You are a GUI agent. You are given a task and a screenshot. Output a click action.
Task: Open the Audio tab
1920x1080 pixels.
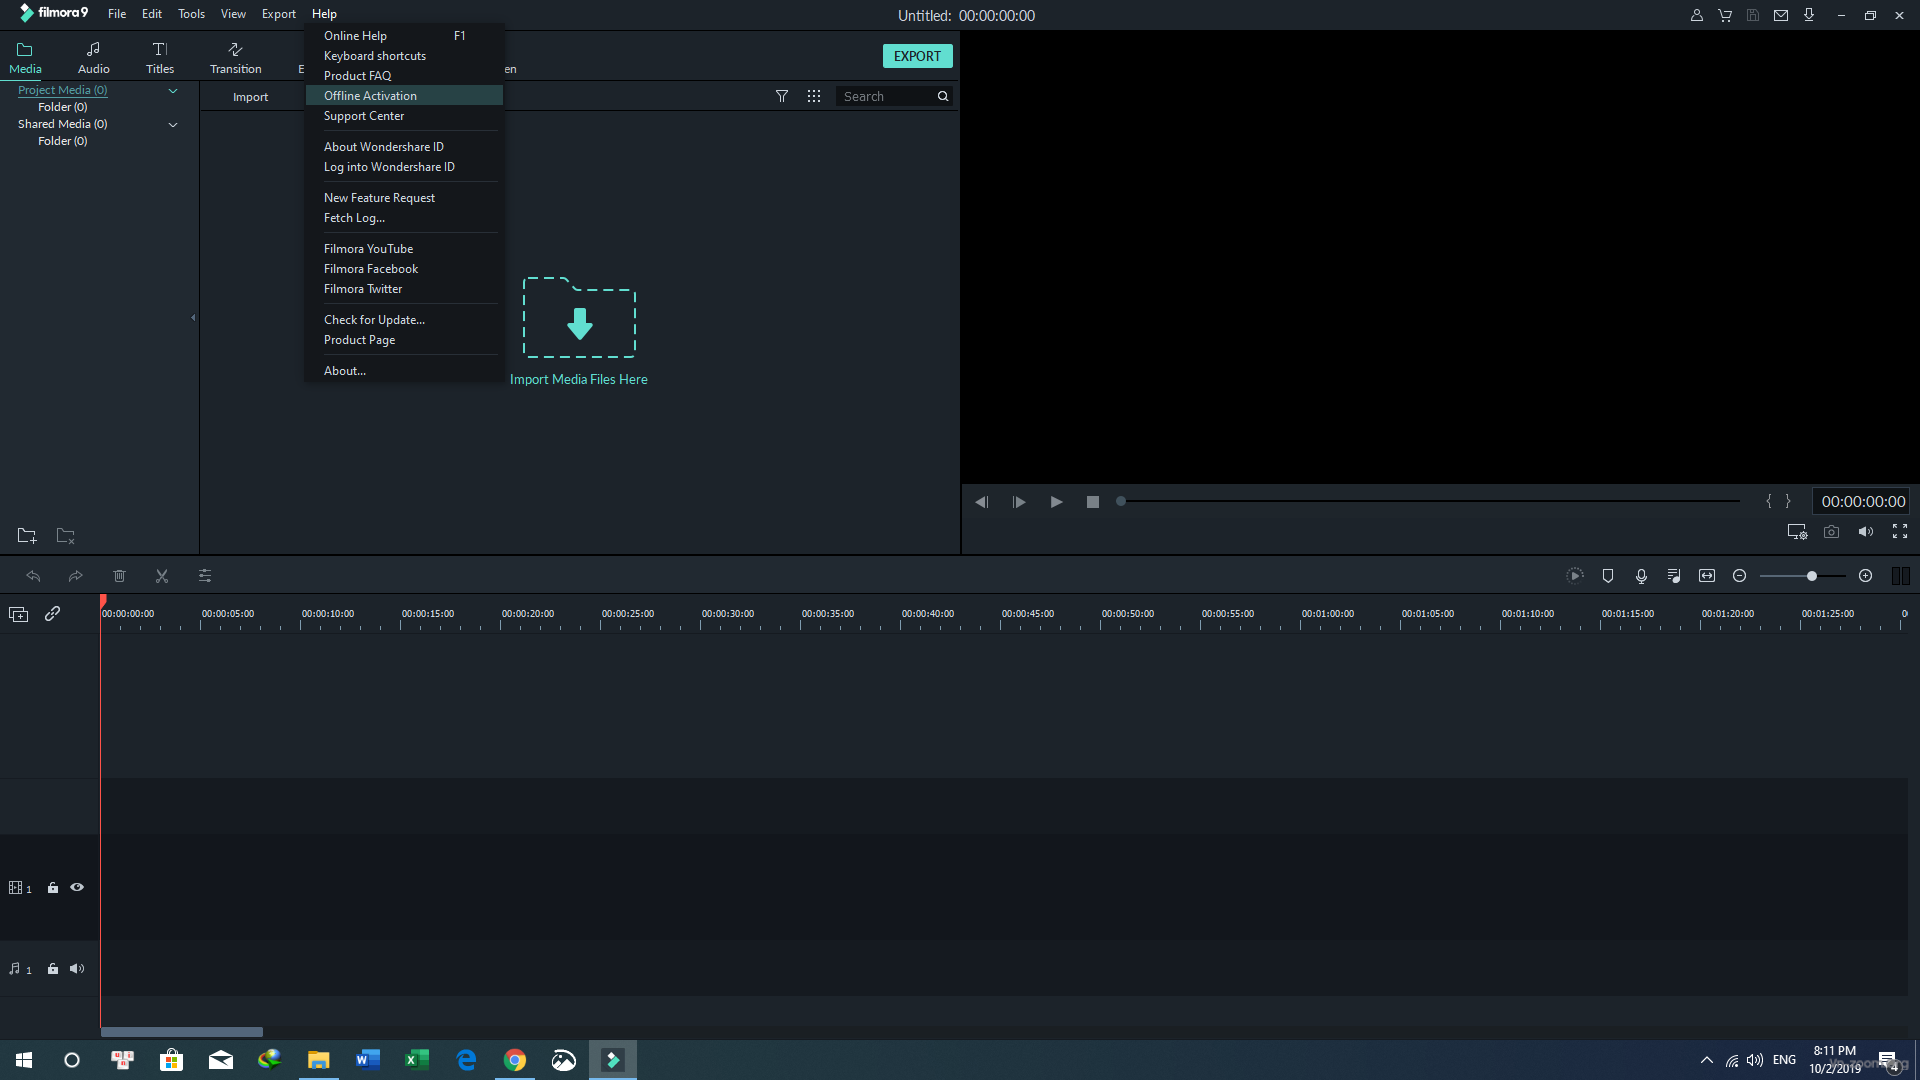(x=93, y=58)
